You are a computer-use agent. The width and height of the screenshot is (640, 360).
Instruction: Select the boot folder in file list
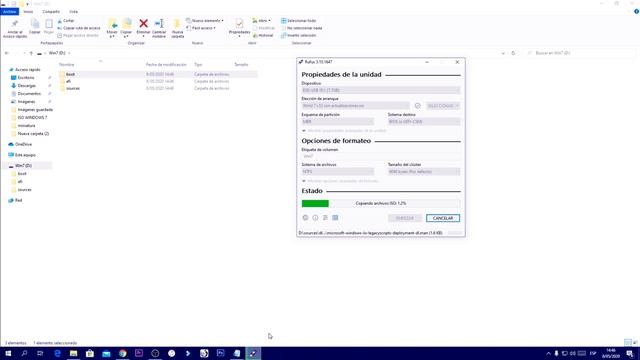pyautogui.click(x=70, y=74)
